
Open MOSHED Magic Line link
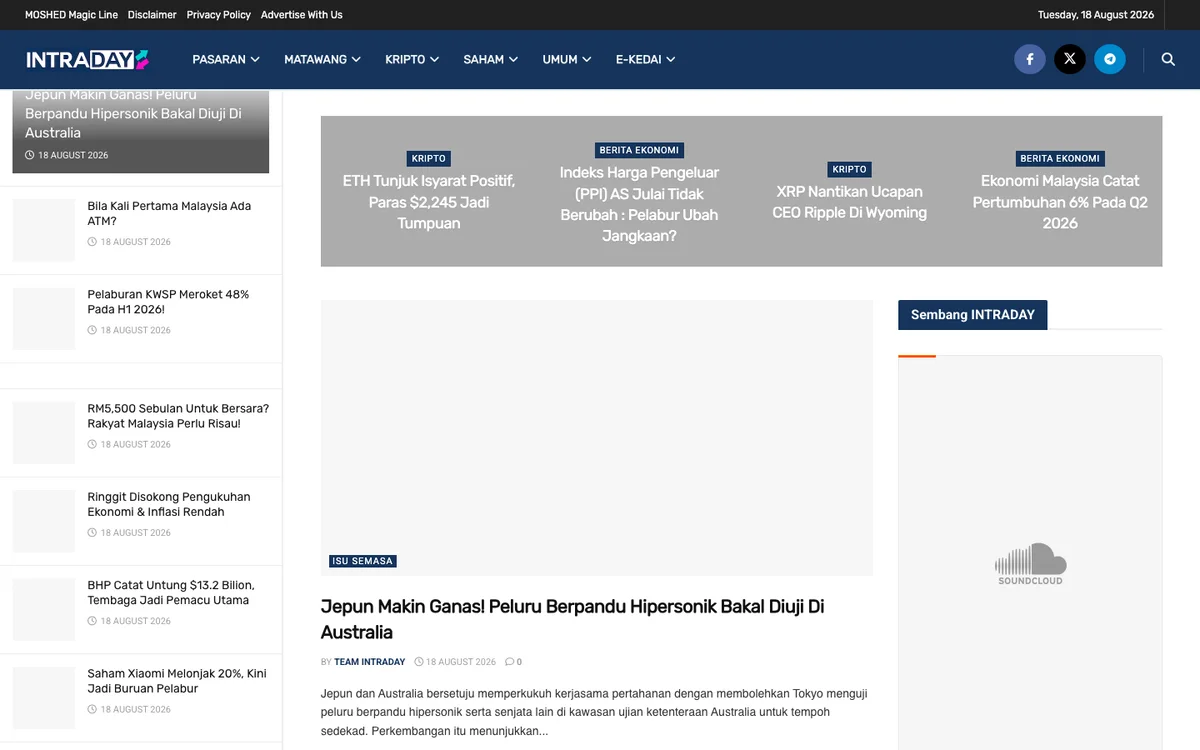[71, 15]
